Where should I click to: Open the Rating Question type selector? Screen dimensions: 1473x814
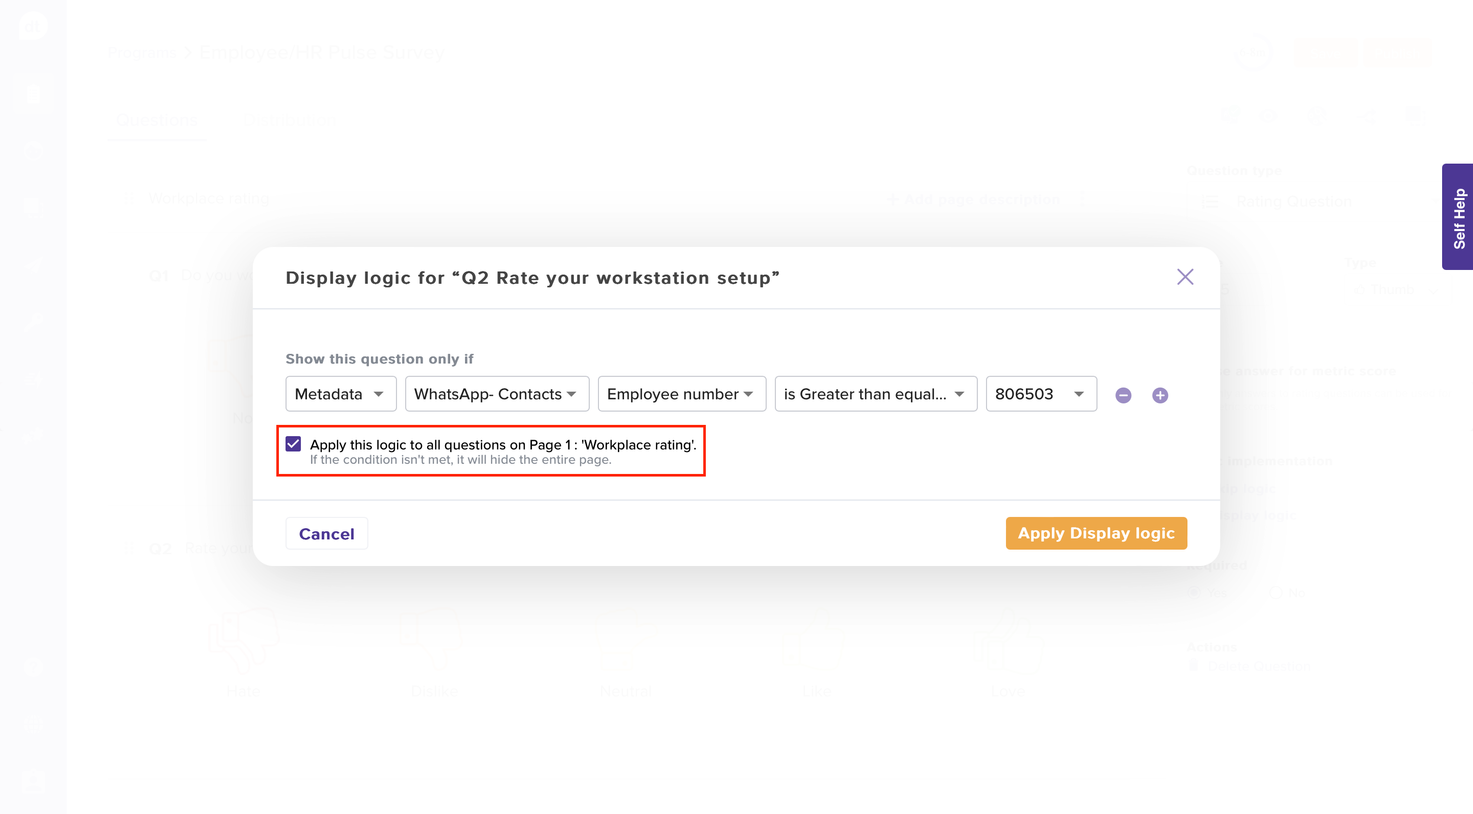click(1292, 202)
